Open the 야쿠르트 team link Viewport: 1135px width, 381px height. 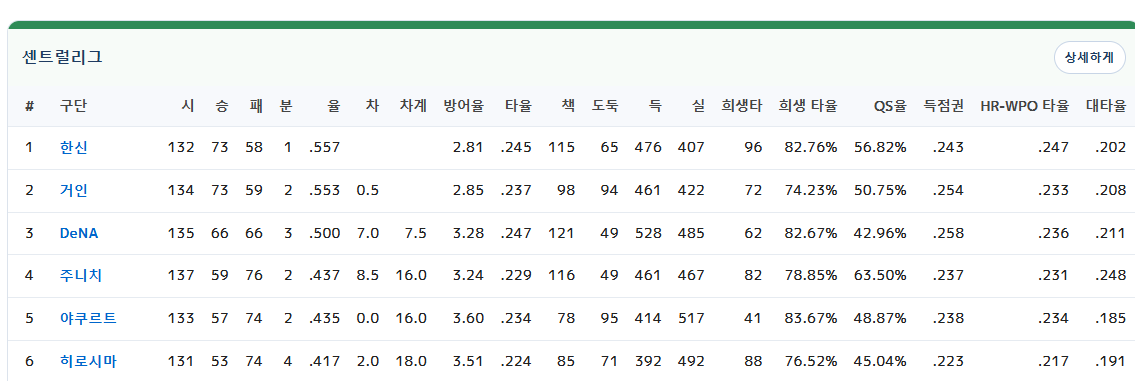88,318
